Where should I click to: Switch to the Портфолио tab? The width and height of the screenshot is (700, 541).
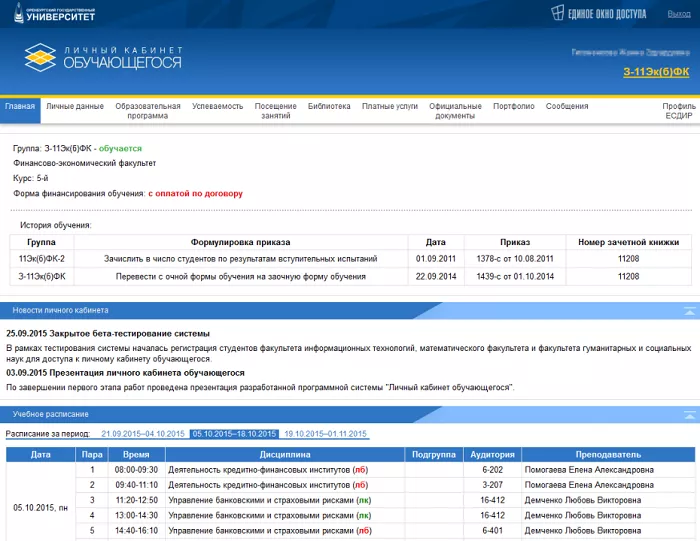pyautogui.click(x=513, y=106)
